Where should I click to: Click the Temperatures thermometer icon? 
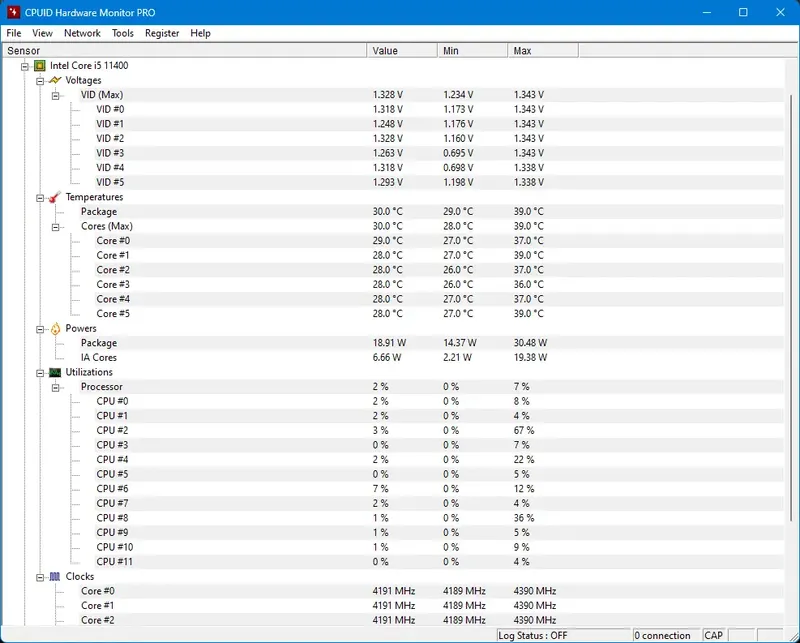(55, 197)
